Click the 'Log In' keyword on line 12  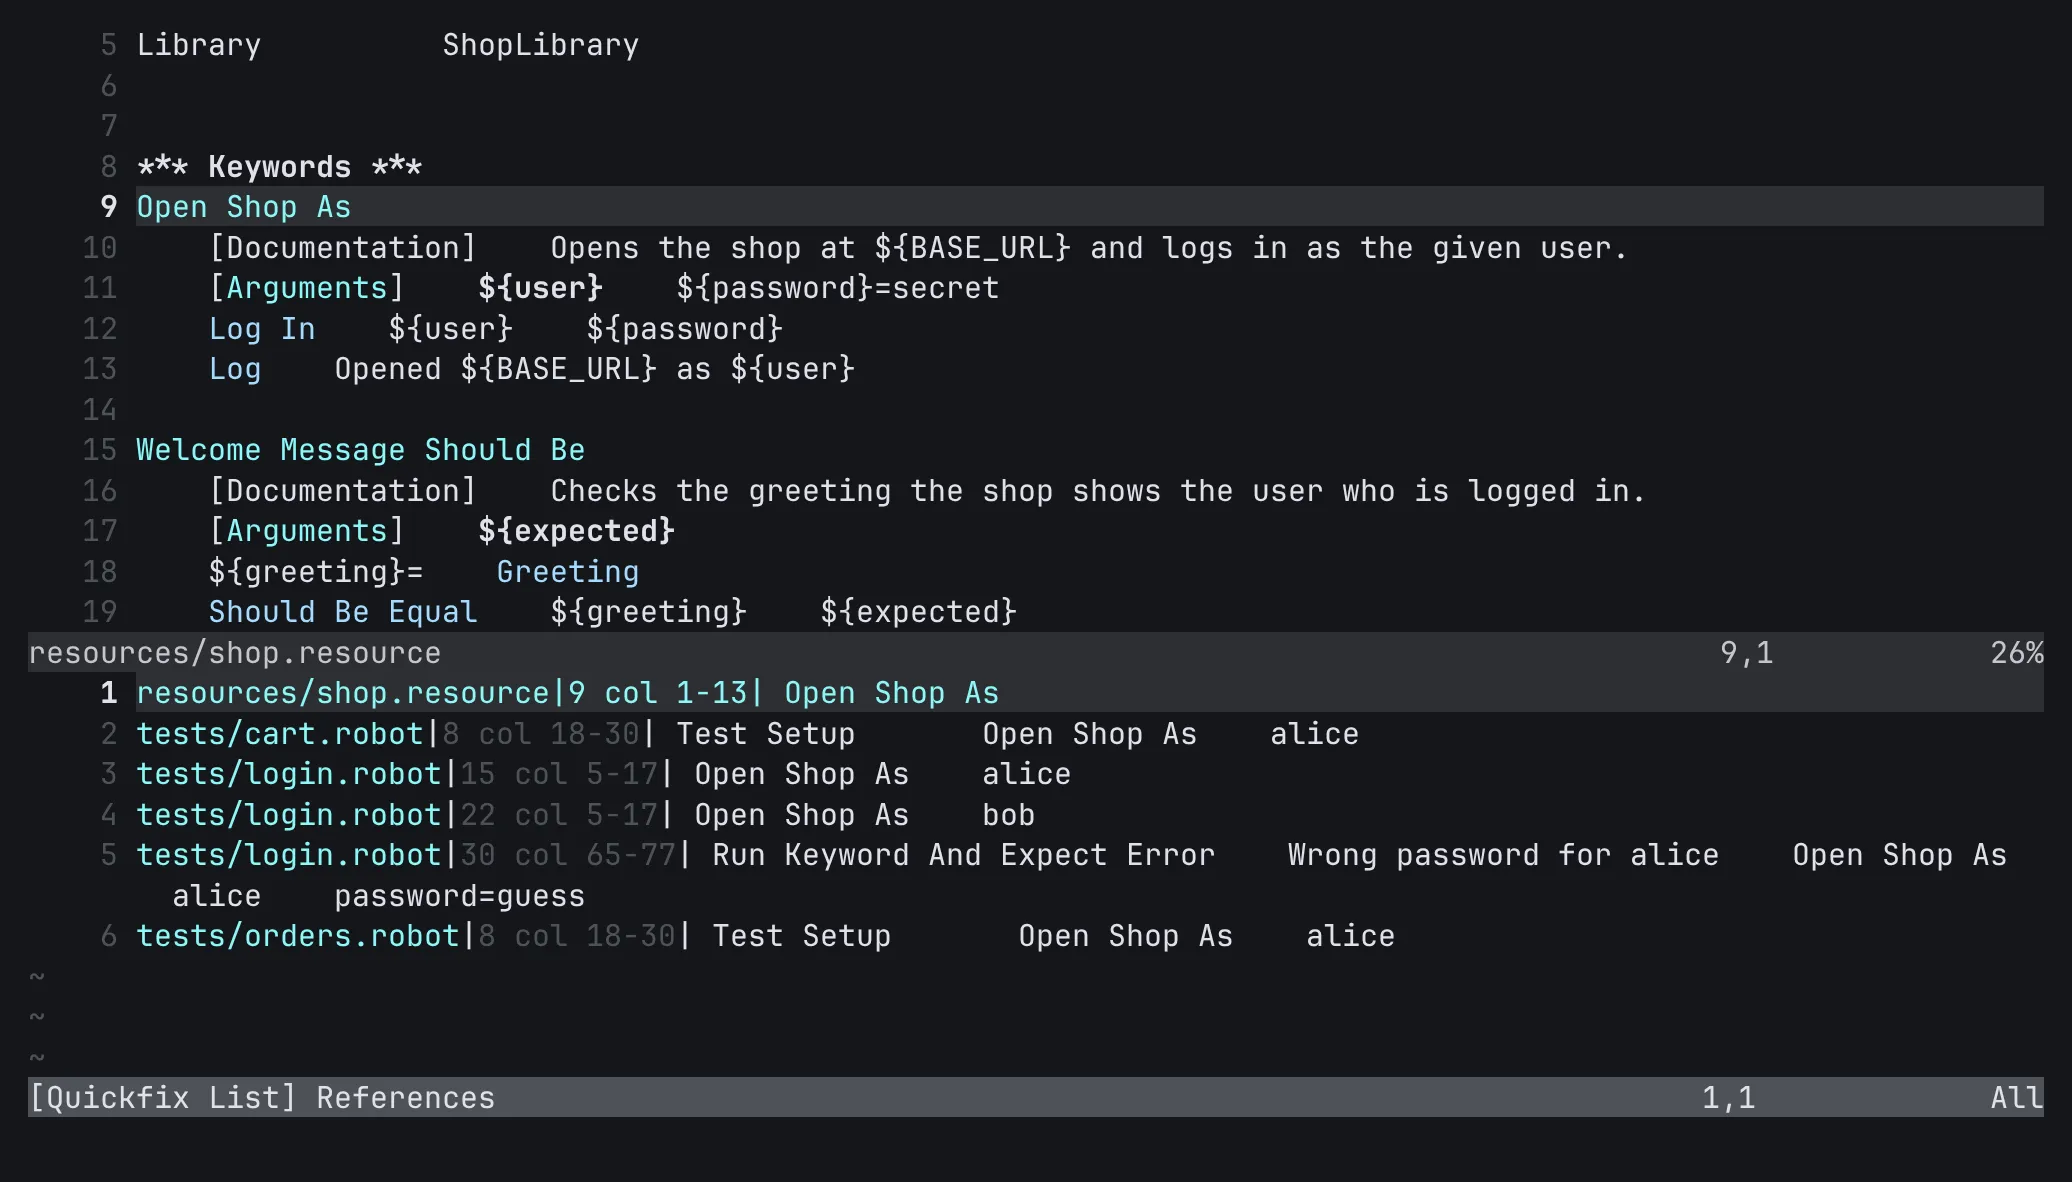(261, 329)
